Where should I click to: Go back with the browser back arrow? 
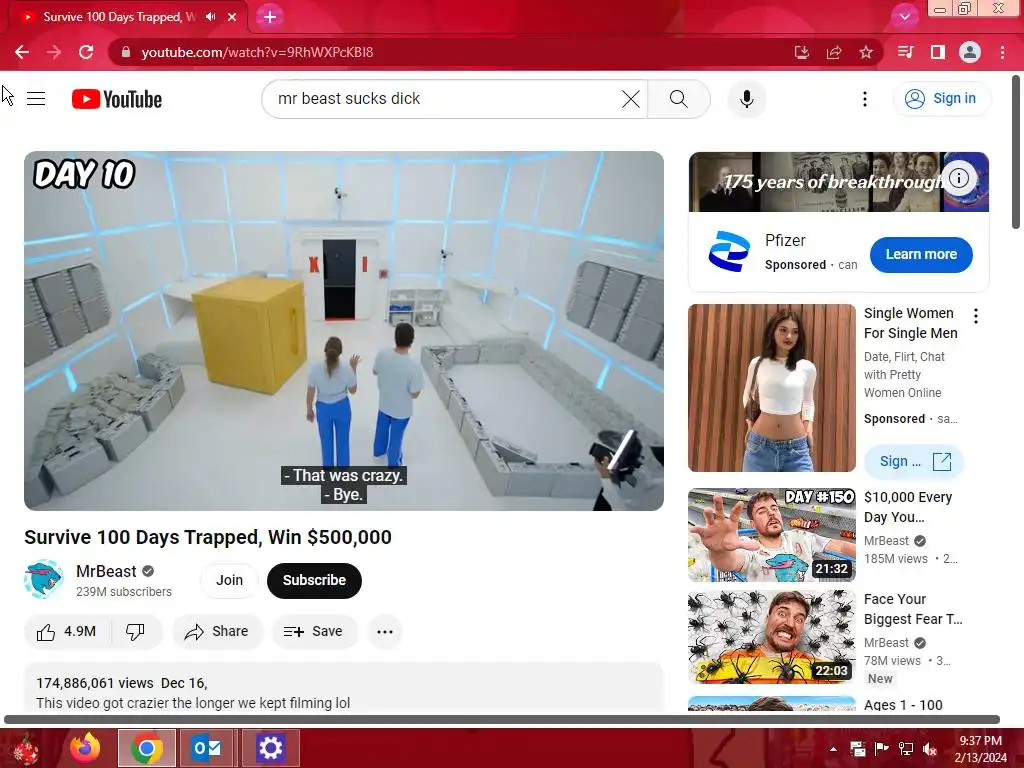tap(22, 52)
